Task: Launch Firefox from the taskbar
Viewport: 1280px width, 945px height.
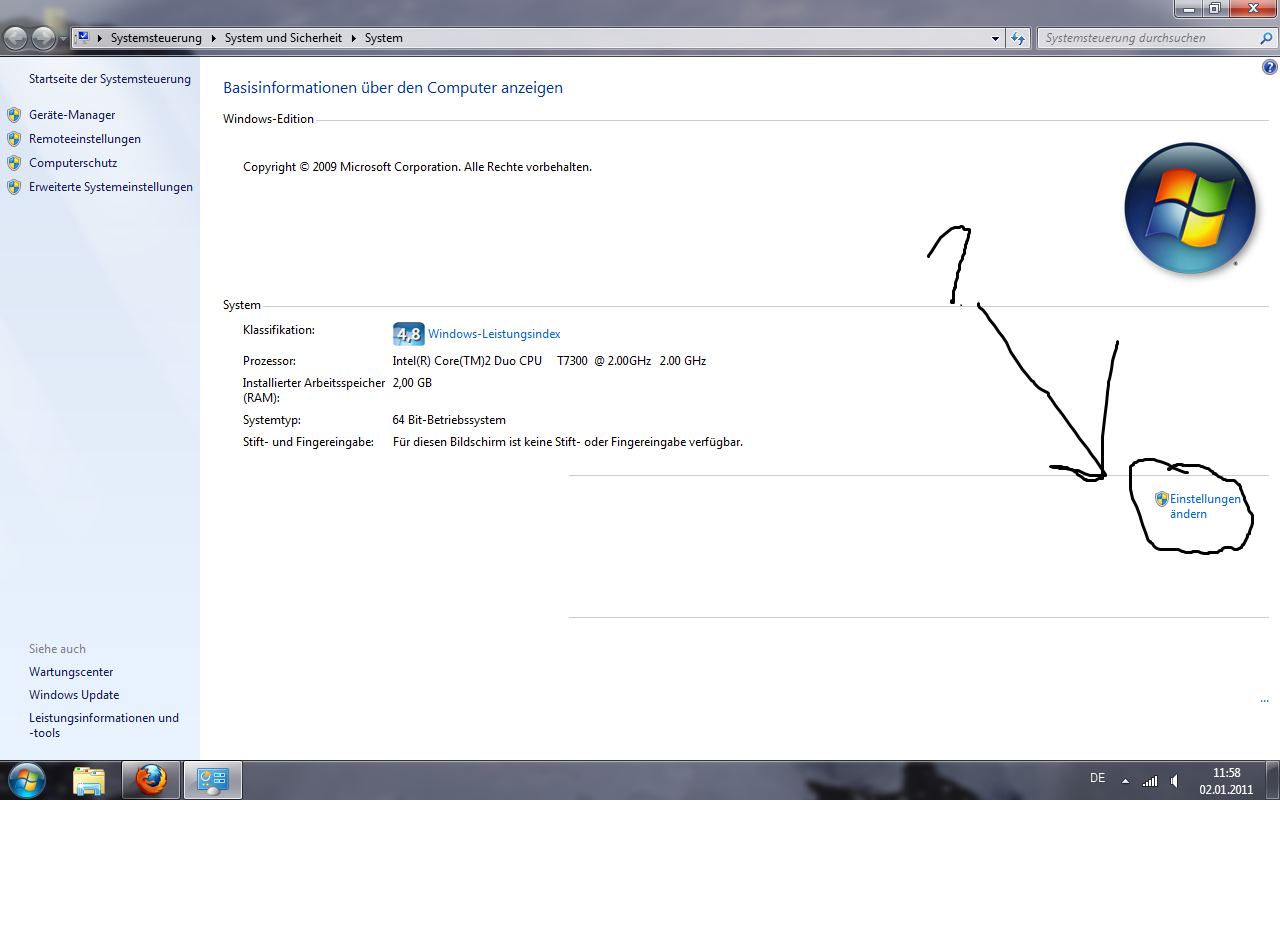Action: pyautogui.click(x=151, y=780)
